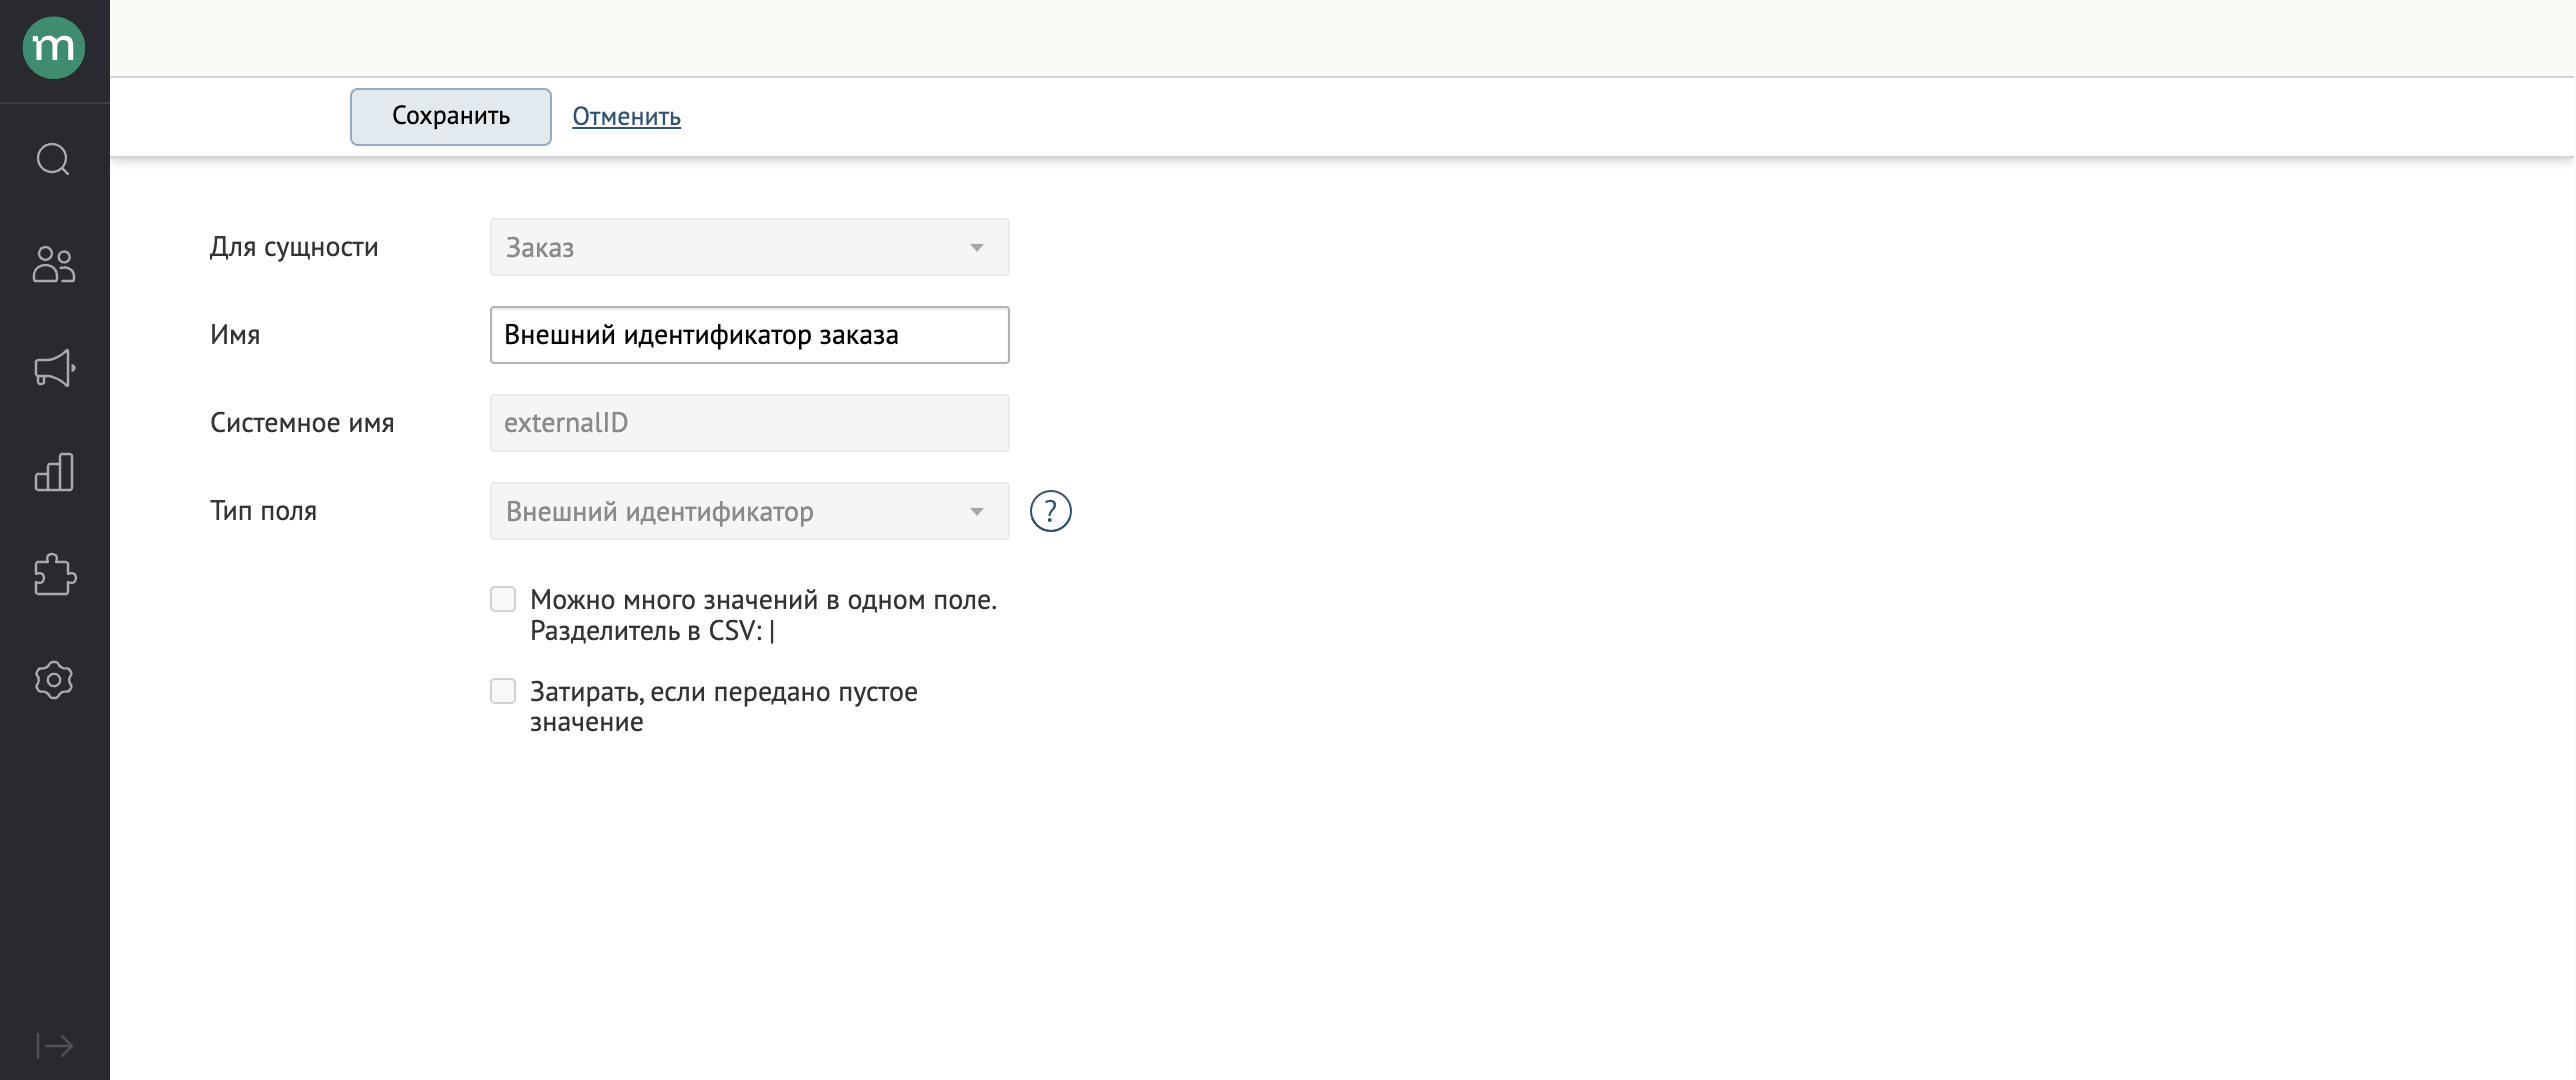Open the Для сущности dropdown showing Заказ
Screen dimensions: 2576x1080
749,247
